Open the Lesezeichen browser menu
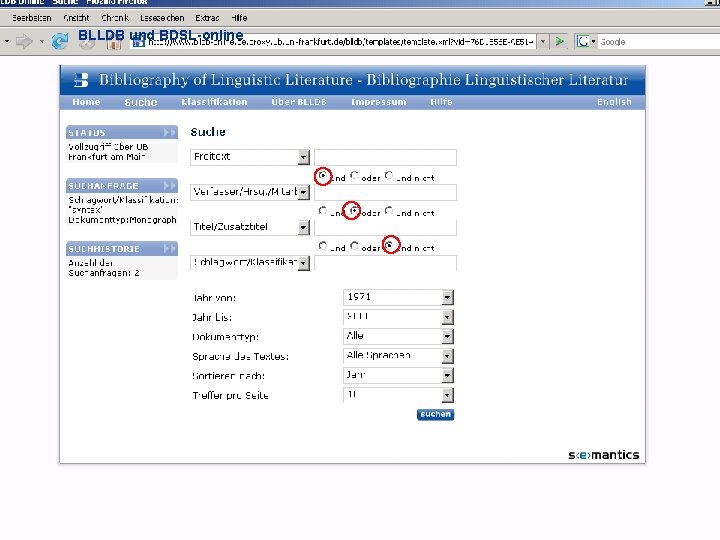 [x=162, y=18]
